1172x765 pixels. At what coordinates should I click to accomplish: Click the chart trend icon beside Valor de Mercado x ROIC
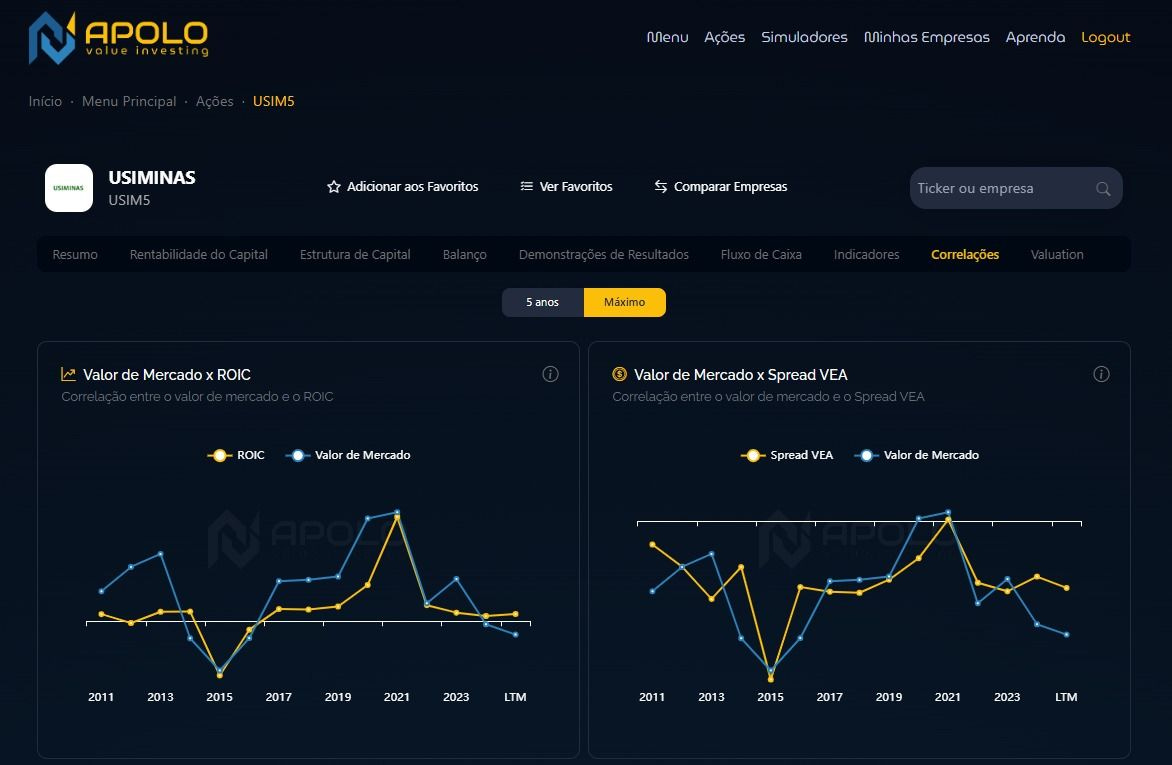[x=68, y=374]
